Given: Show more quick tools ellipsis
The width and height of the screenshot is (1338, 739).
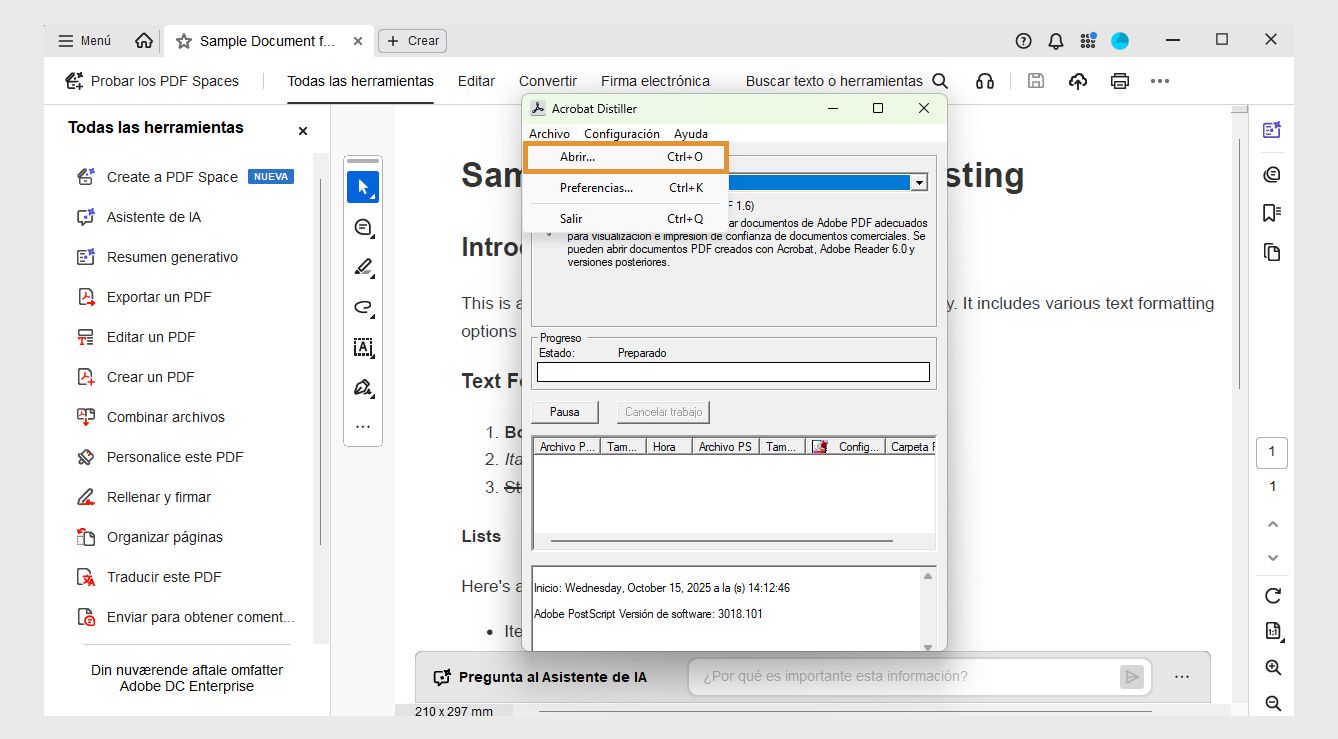Looking at the screenshot, I should tap(363, 427).
